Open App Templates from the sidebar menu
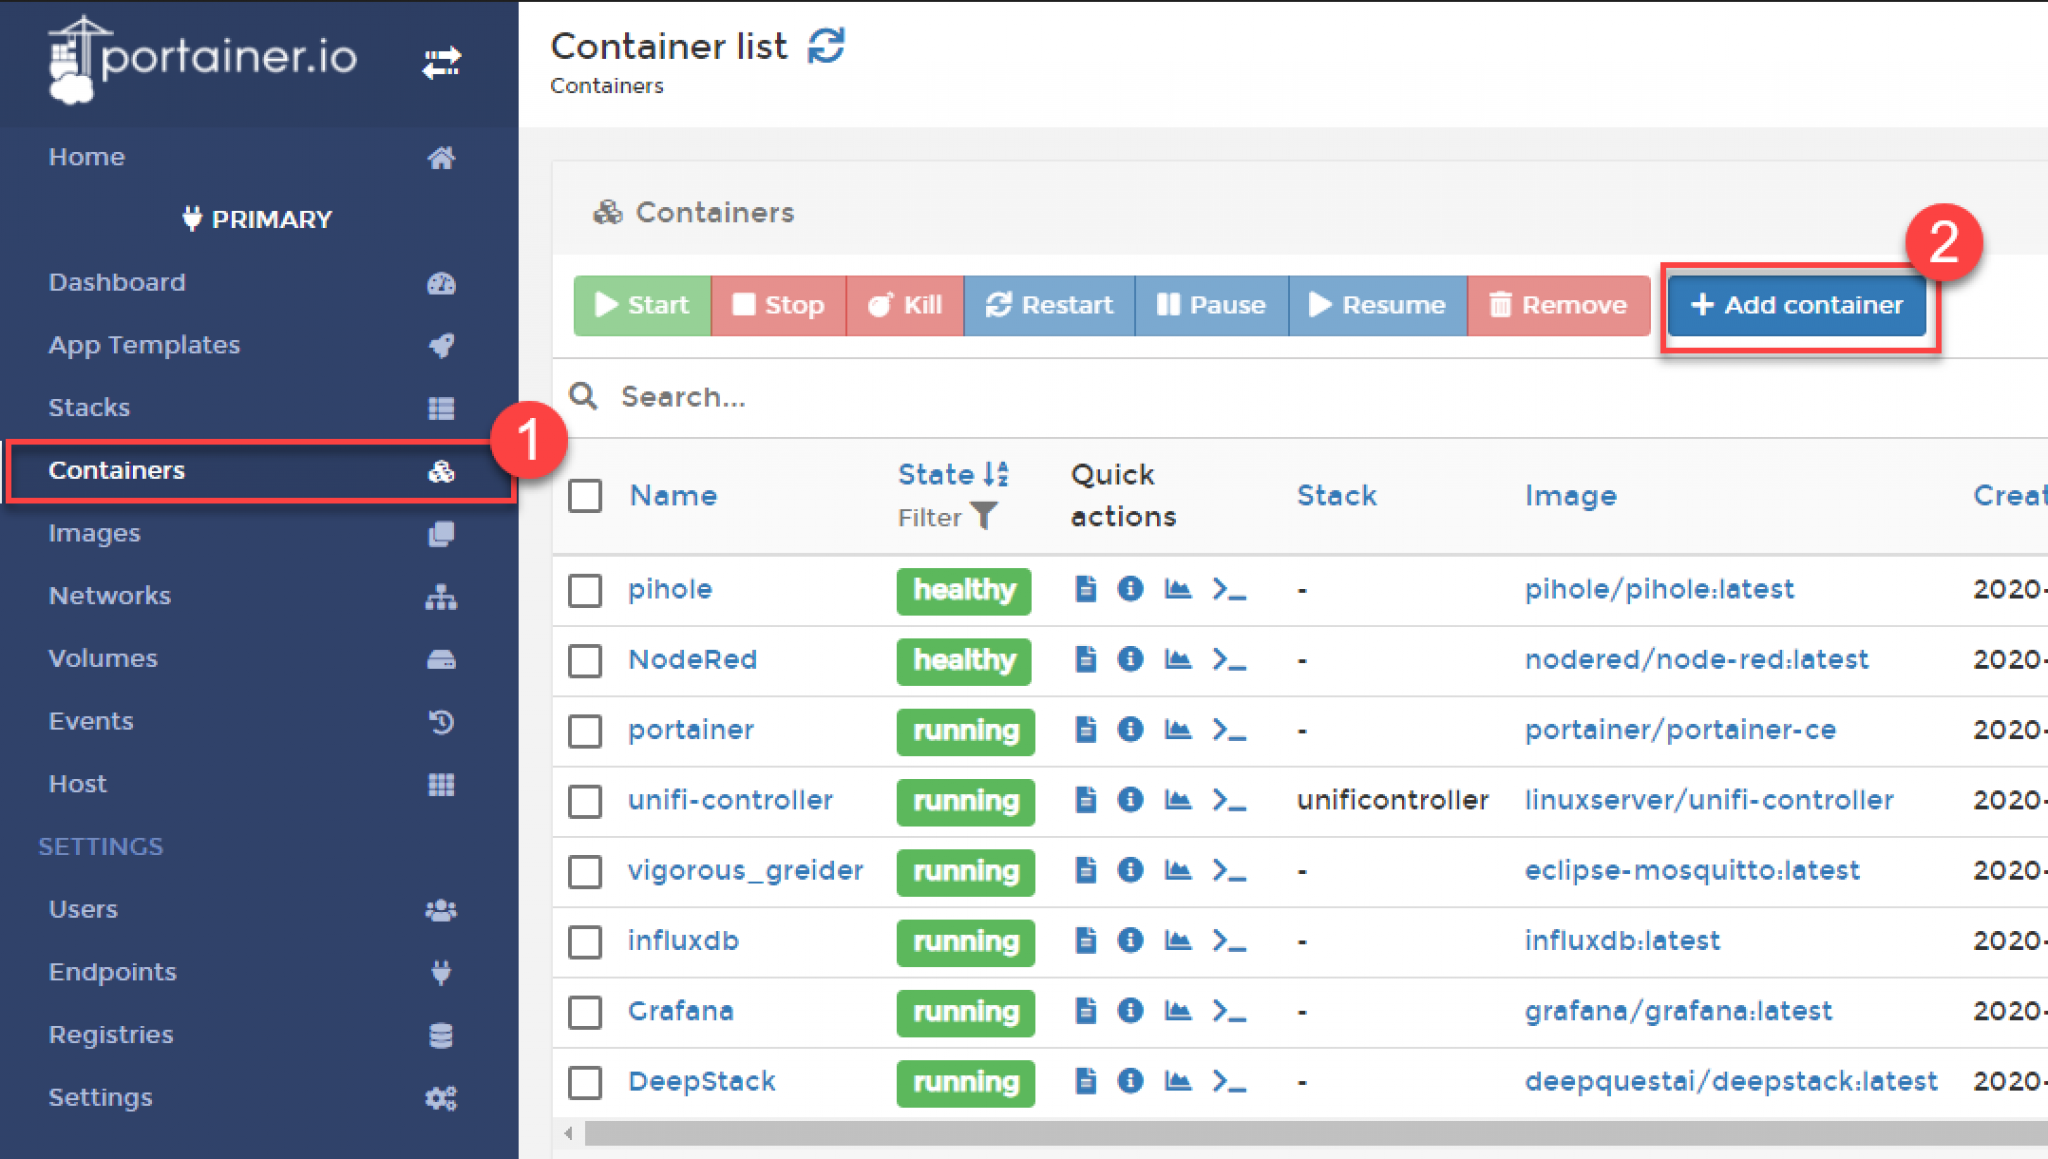This screenshot has height=1159, width=2048. (143, 344)
